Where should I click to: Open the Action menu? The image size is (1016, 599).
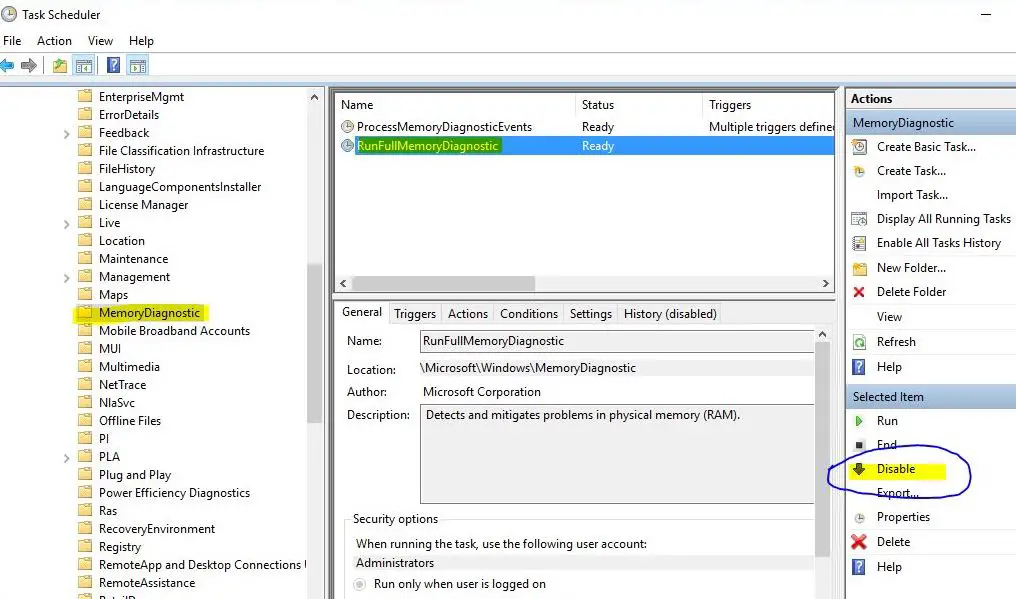pos(54,41)
